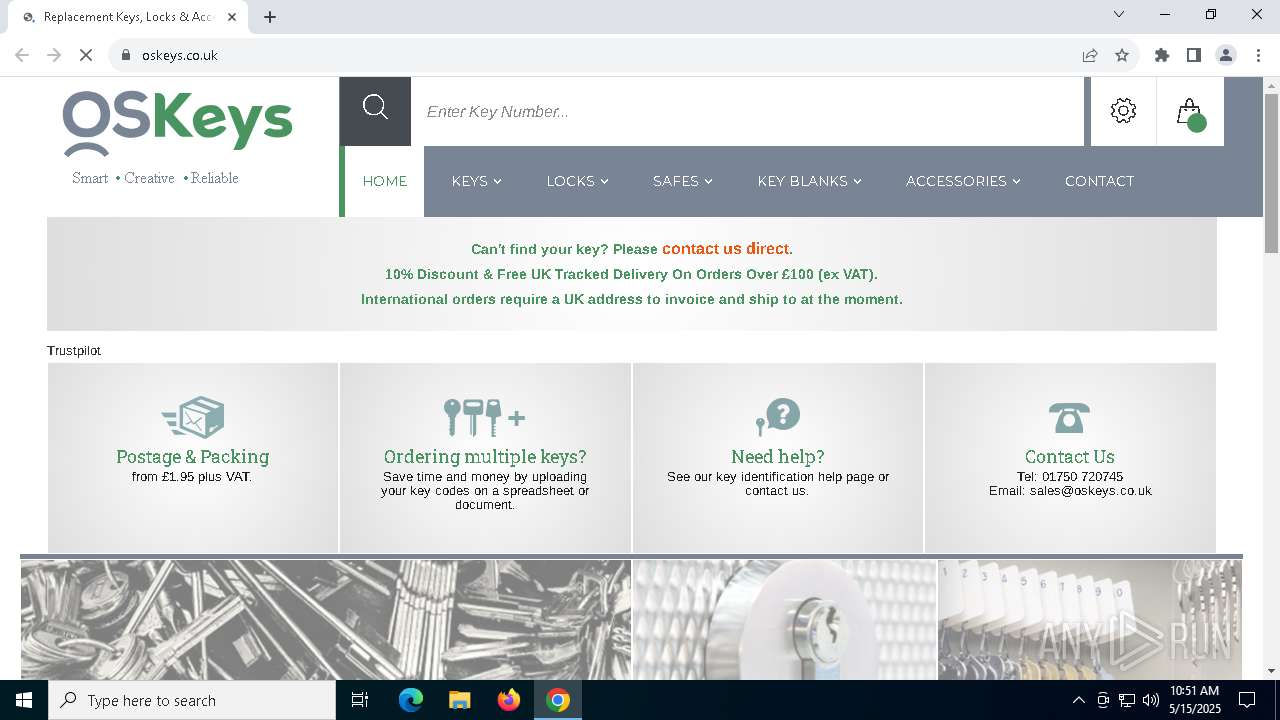This screenshot has width=1280, height=720.
Task: Open the taskbar clock showing 10:51 AM
Action: pos(1194,700)
